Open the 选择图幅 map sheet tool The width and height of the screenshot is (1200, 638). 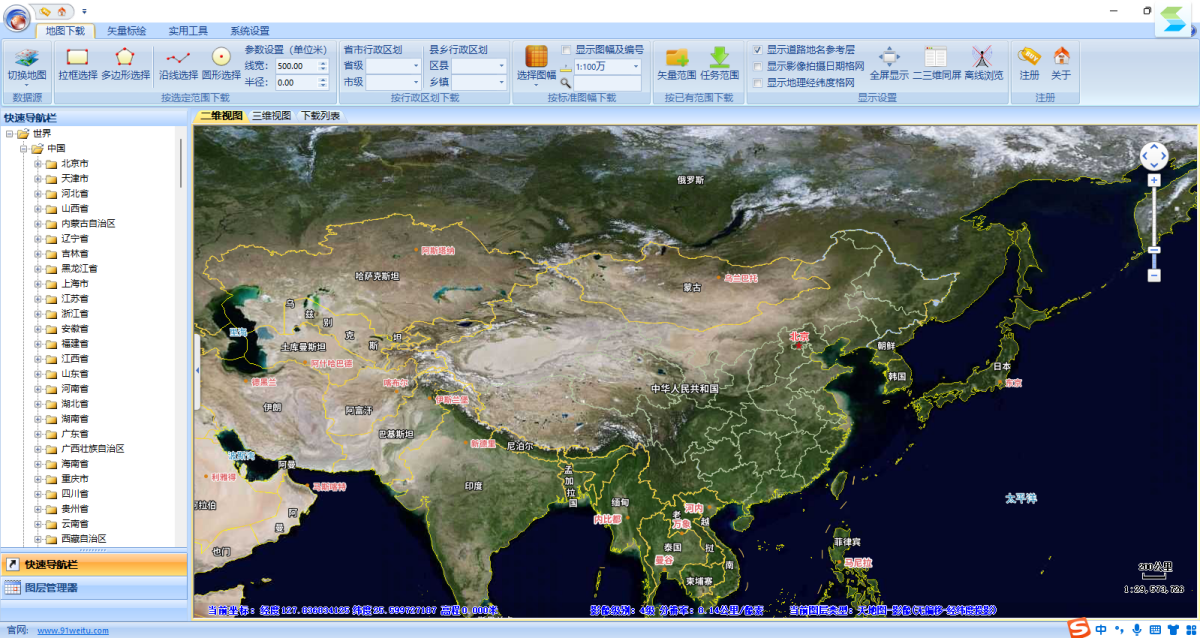tap(536, 65)
